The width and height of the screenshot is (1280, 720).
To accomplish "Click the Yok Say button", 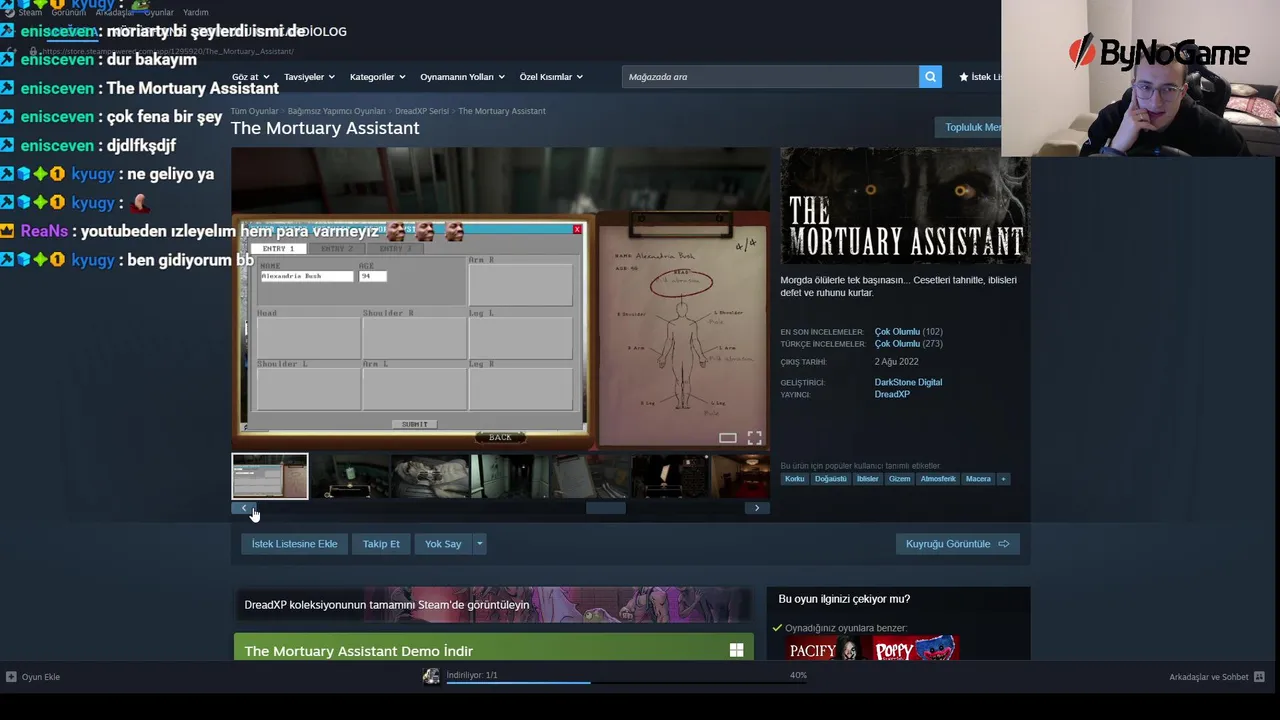I will (x=443, y=544).
